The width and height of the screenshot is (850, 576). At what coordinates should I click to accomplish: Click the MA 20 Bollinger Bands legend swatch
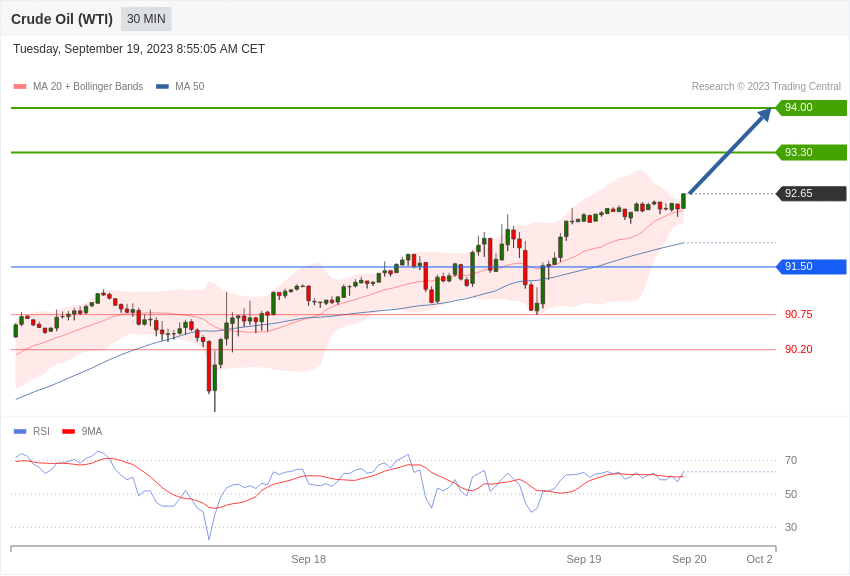pos(20,87)
